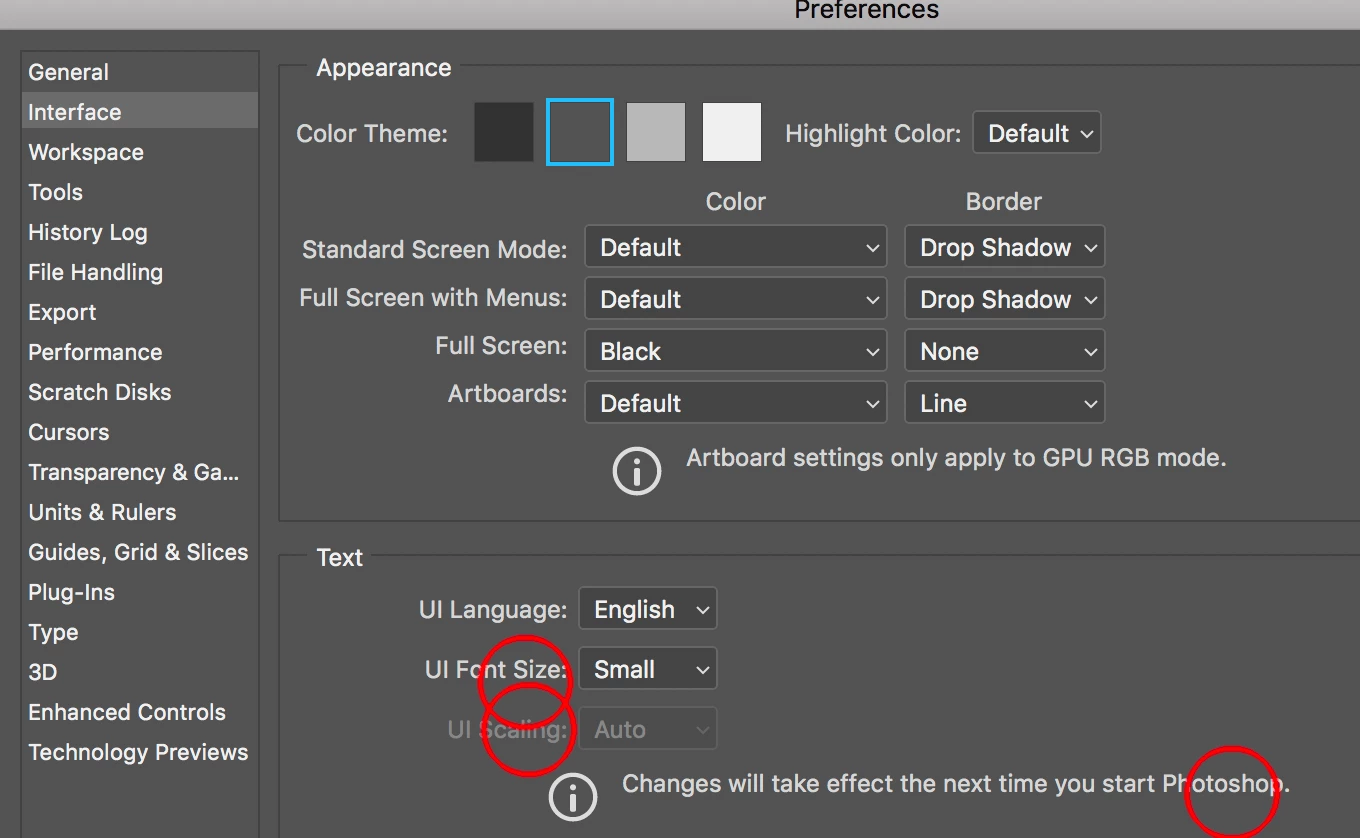The height and width of the screenshot is (838, 1360).
Task: Open the Artboards border dropdown showing Line
Action: tap(1003, 402)
